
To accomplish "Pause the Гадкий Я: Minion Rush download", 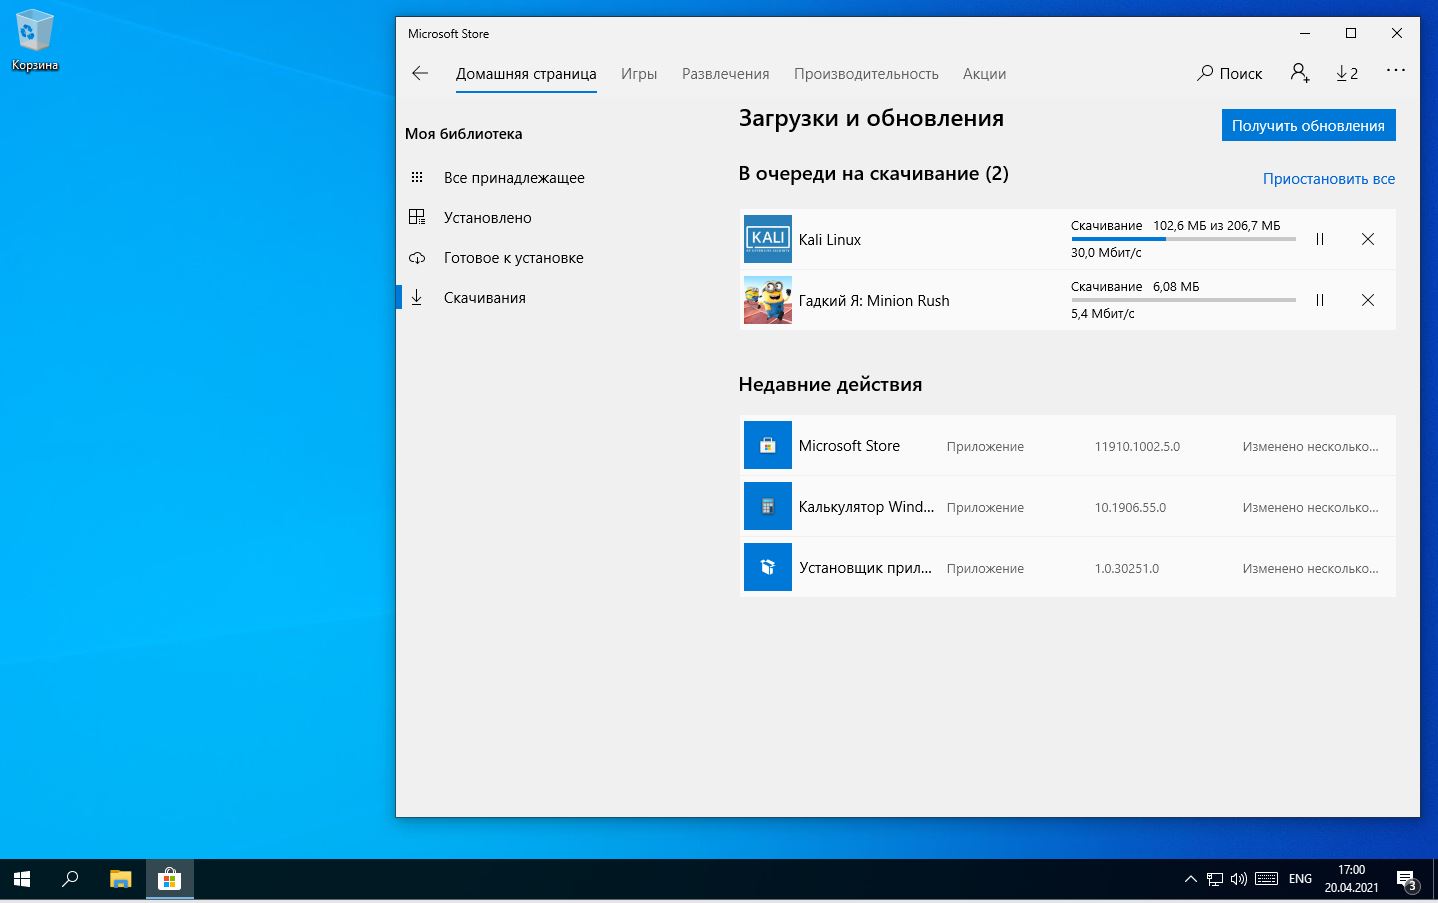I will coord(1320,300).
